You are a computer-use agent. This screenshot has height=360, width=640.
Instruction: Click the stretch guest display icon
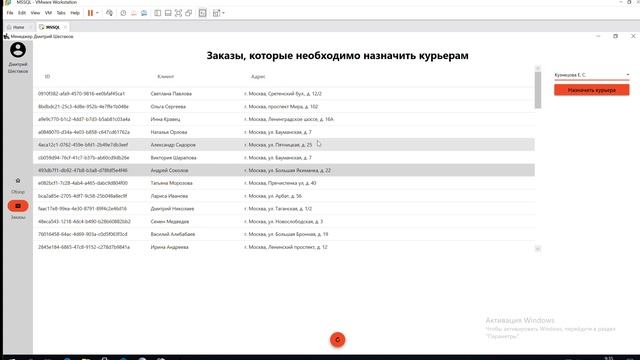point(216,13)
